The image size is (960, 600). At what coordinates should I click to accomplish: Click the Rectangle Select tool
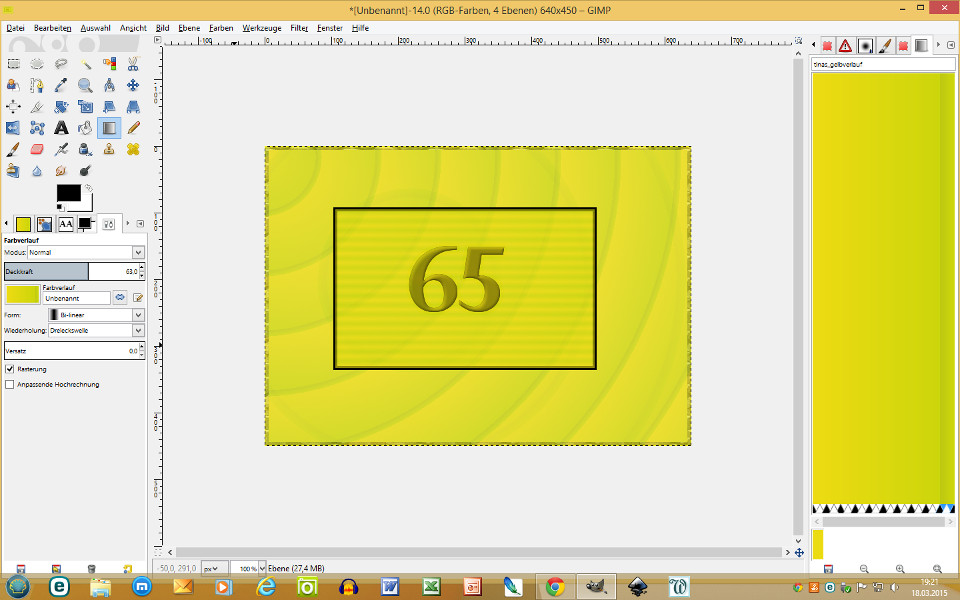pyautogui.click(x=13, y=63)
